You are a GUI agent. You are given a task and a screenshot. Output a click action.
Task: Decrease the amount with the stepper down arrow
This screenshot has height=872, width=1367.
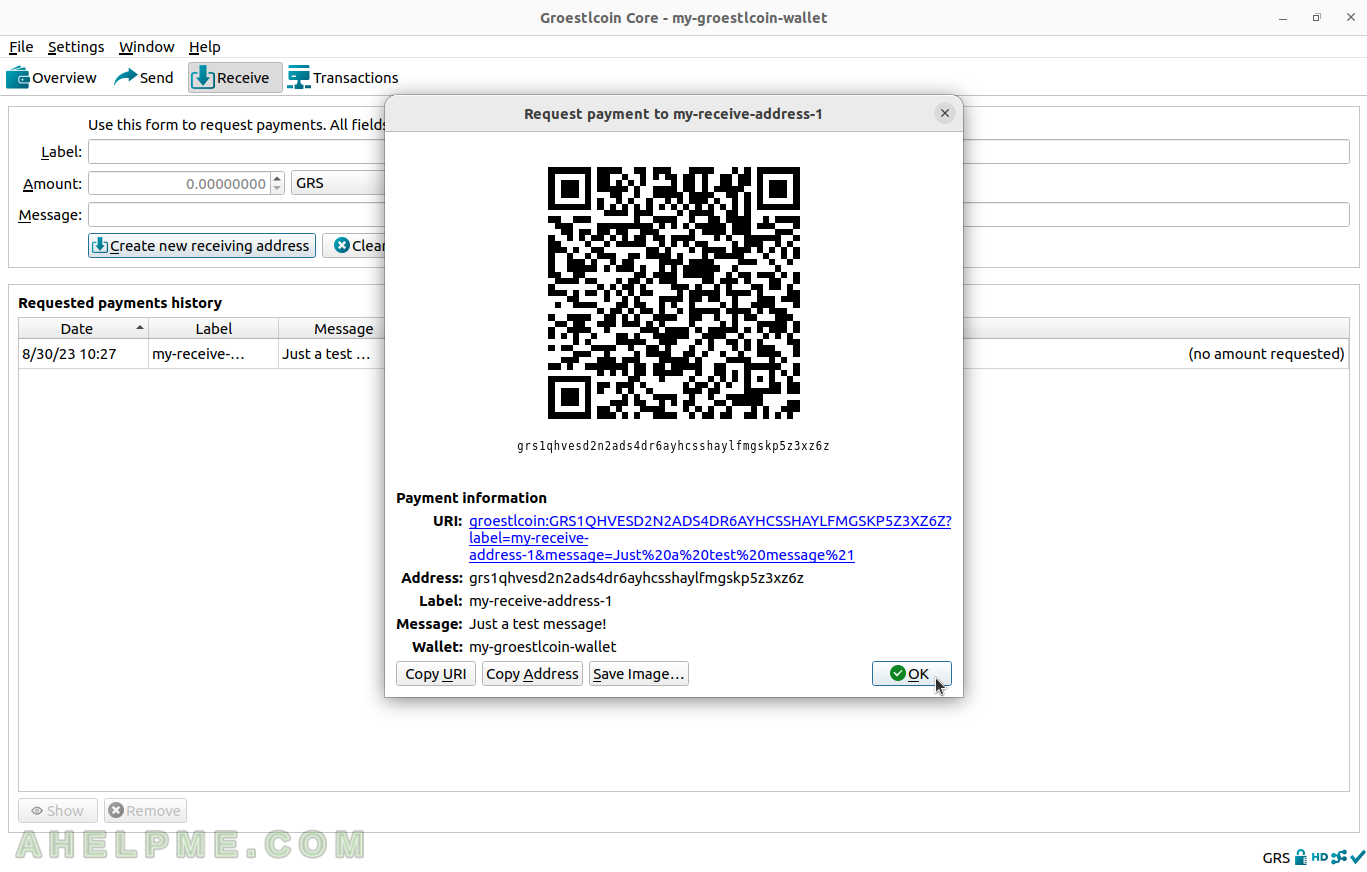(278, 190)
